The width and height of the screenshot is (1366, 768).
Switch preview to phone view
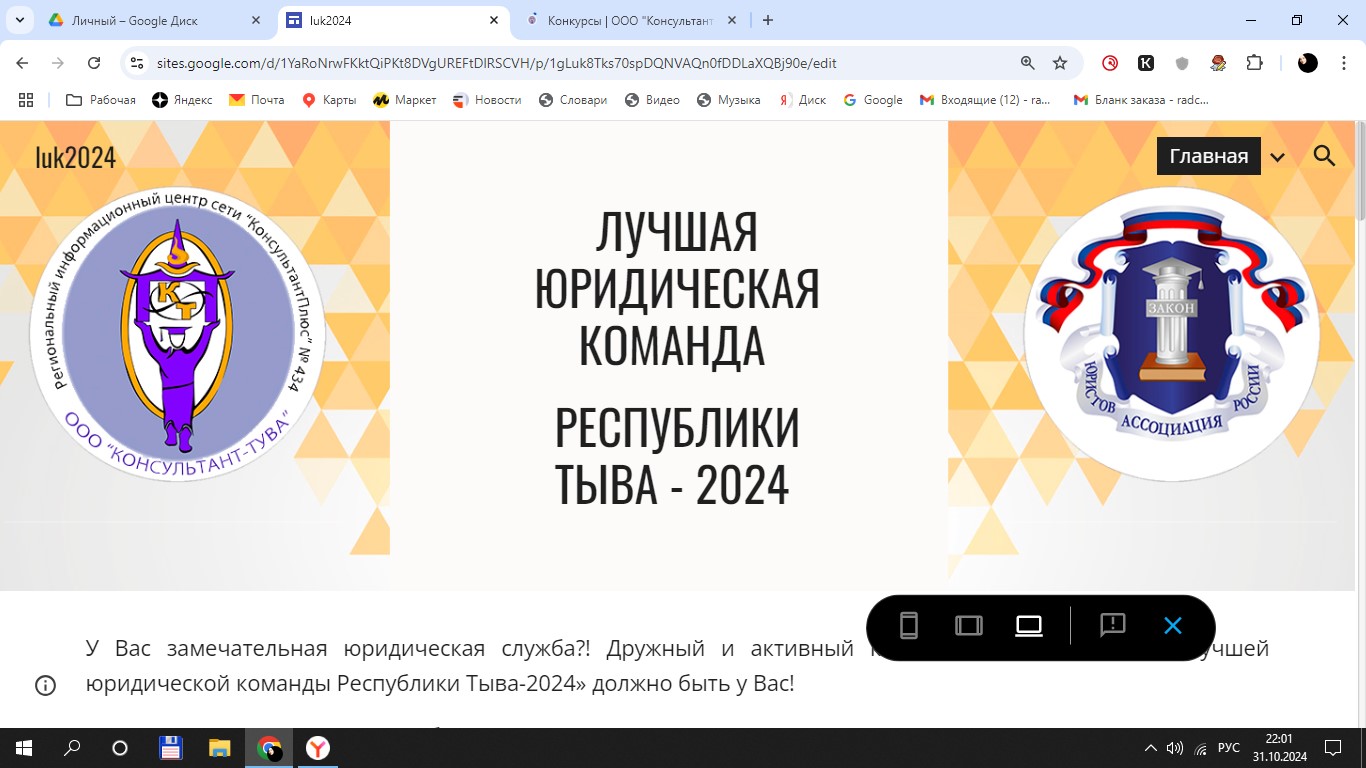[908, 626]
